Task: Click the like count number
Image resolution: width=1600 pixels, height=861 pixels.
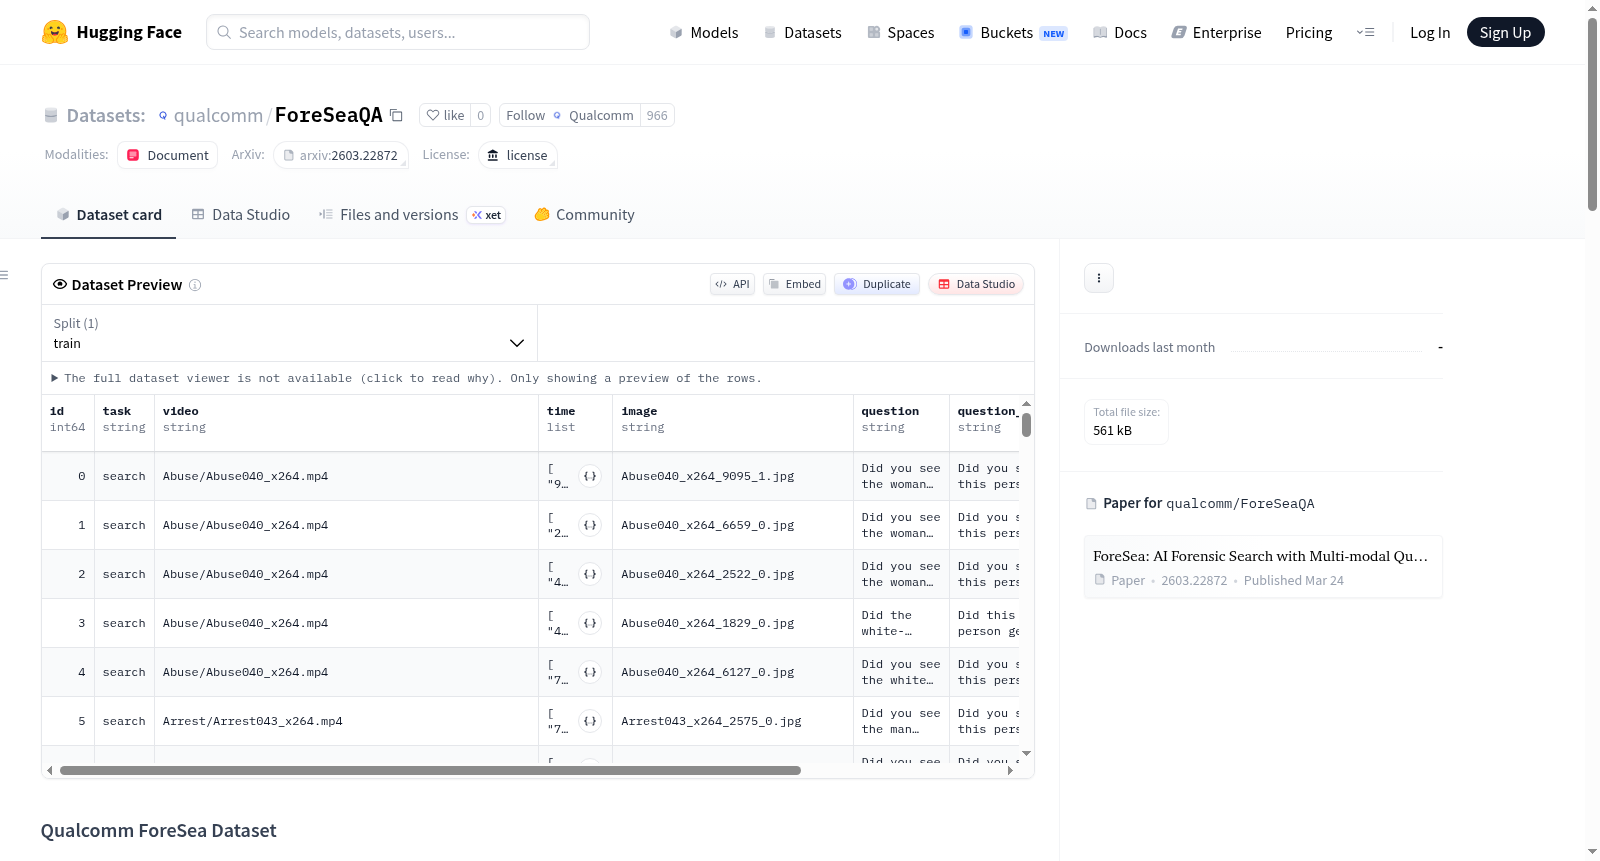Action: (x=481, y=115)
